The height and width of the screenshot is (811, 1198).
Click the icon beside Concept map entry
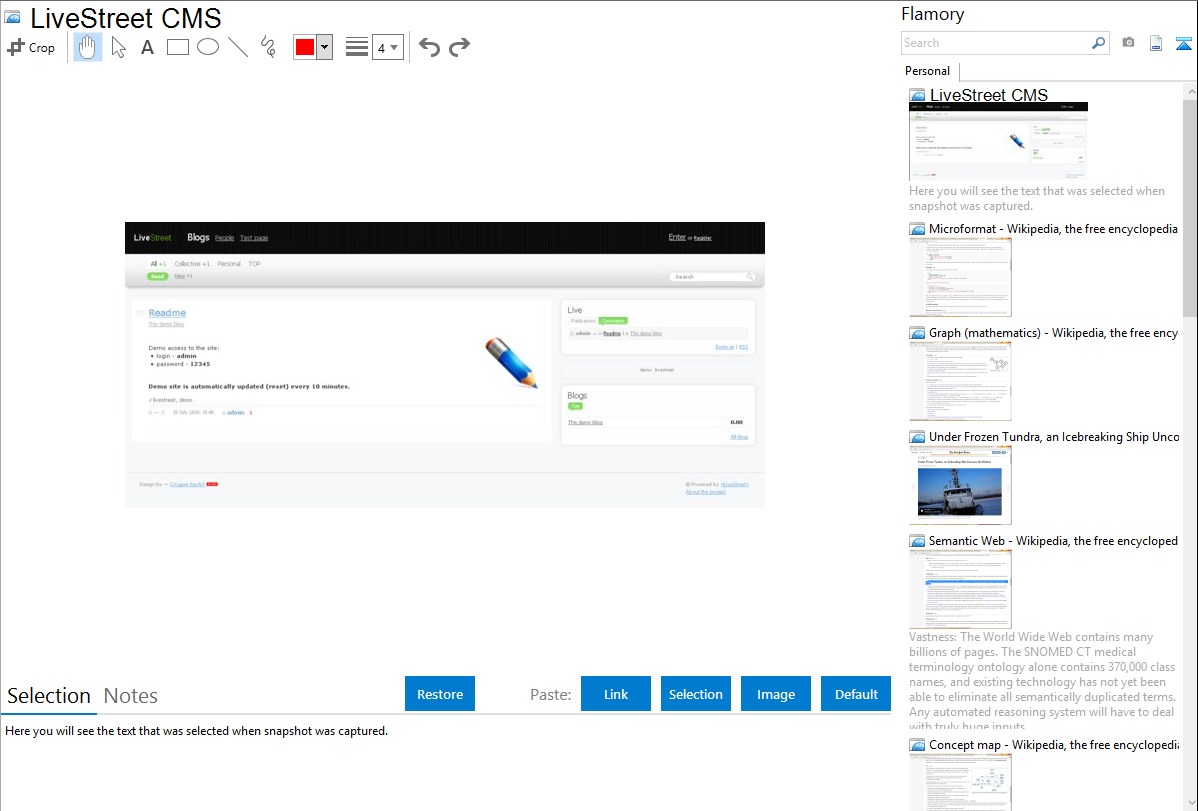[x=918, y=745]
